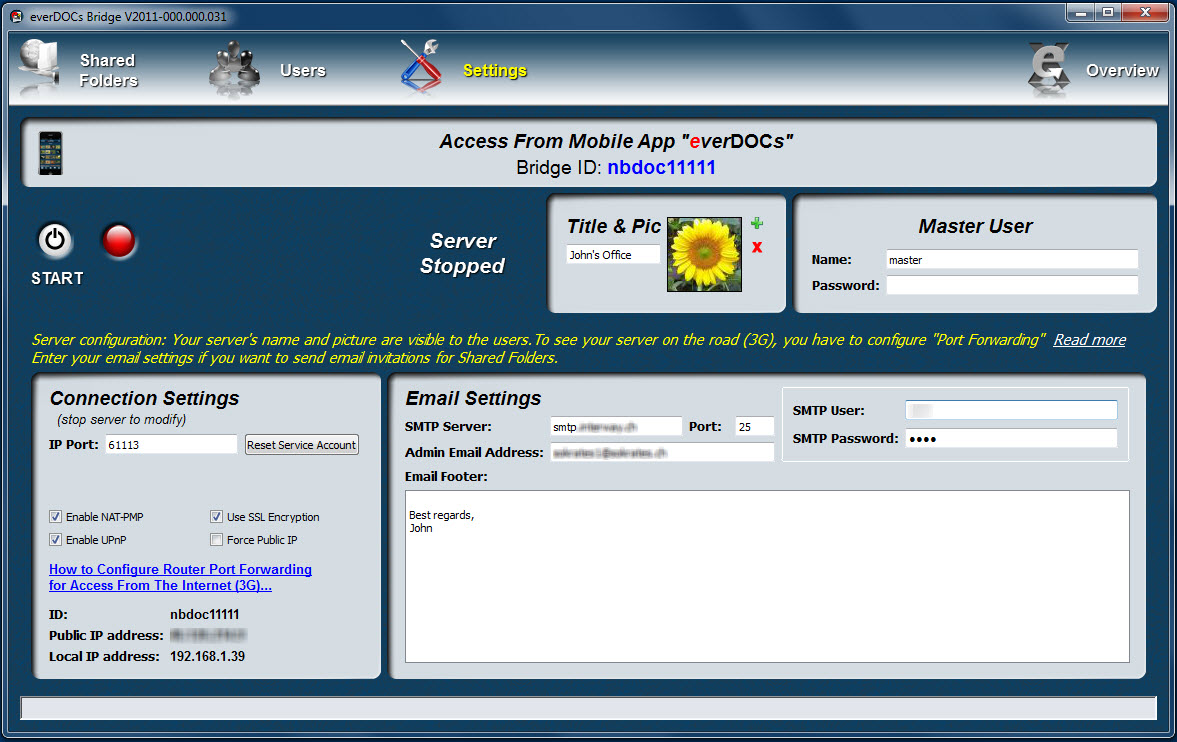The height and width of the screenshot is (742, 1177).
Task: Click the '(stop server to modify)' note
Action: (x=122, y=419)
